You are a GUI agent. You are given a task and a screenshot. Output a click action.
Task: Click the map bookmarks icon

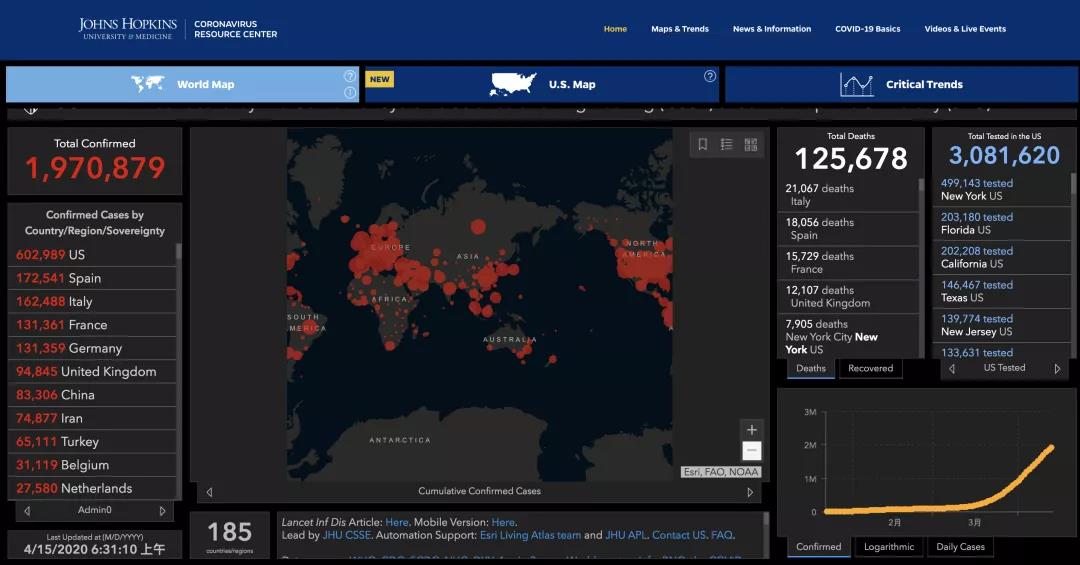(x=703, y=145)
